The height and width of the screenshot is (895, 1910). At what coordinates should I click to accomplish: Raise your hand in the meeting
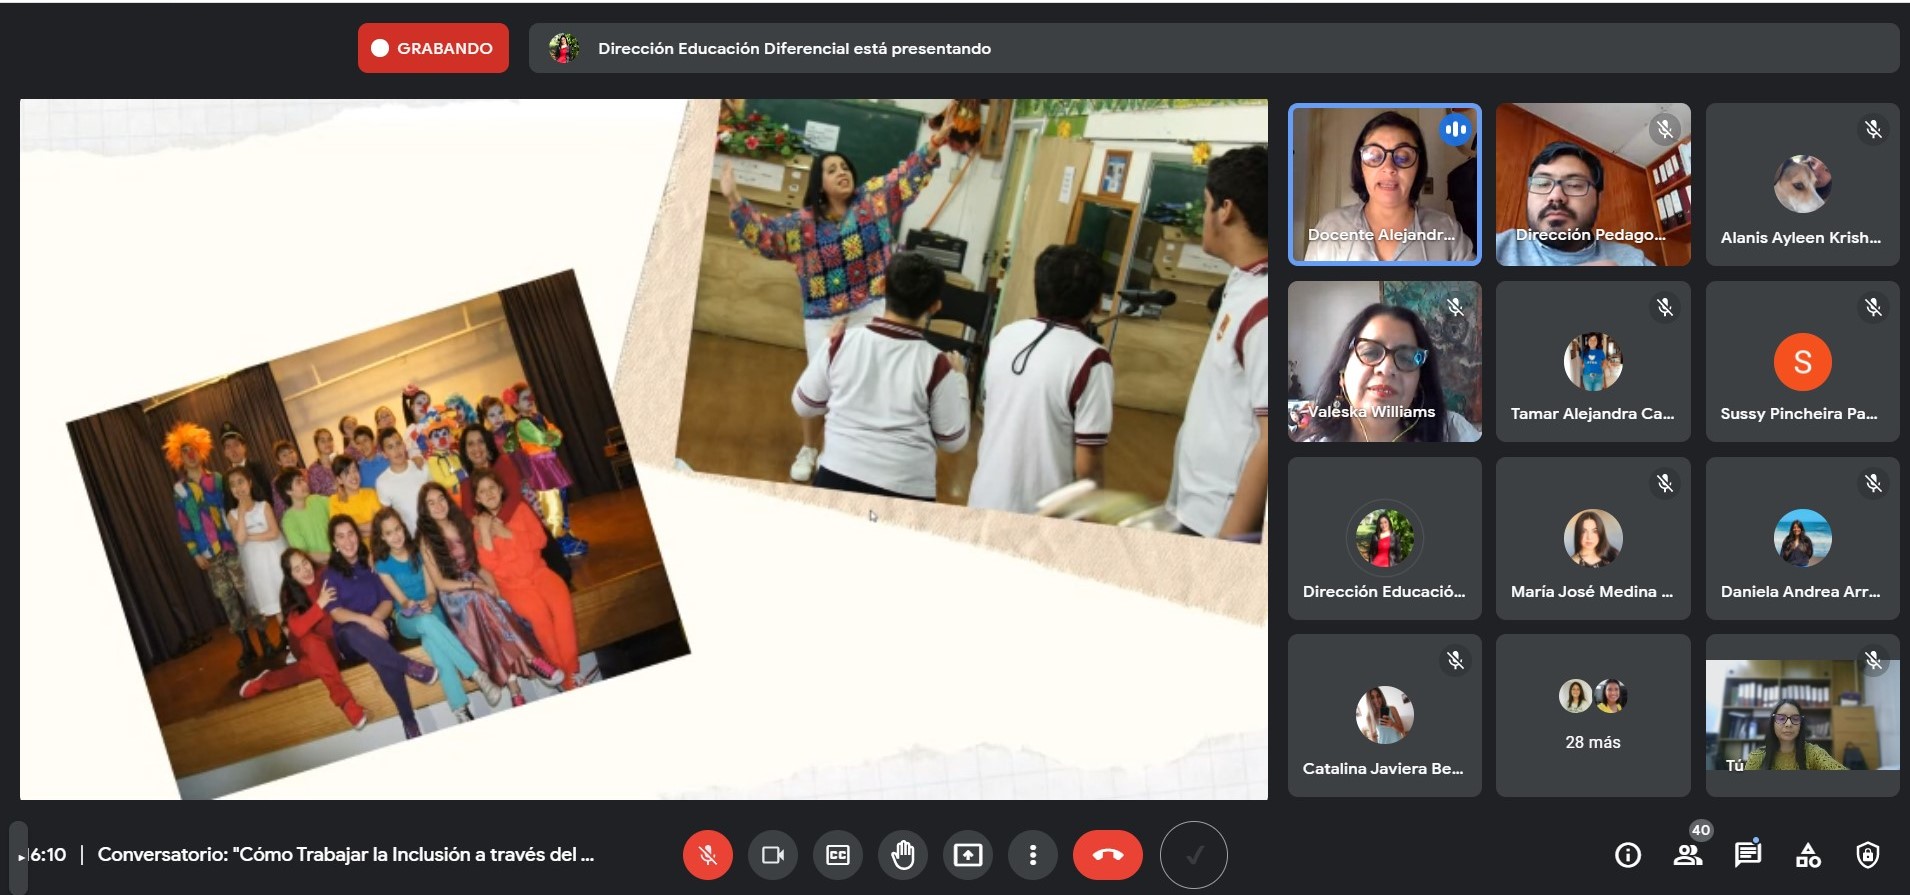click(903, 855)
